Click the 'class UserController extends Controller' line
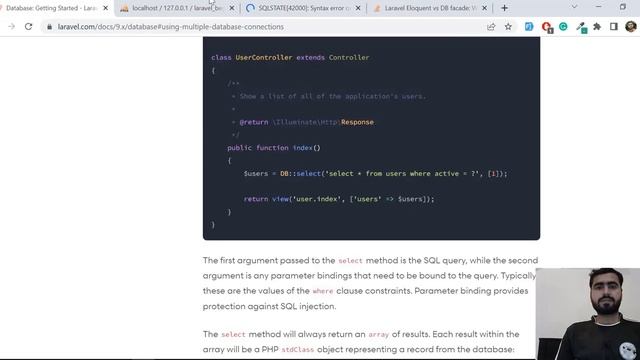Image resolution: width=640 pixels, height=360 pixels. click(290, 58)
